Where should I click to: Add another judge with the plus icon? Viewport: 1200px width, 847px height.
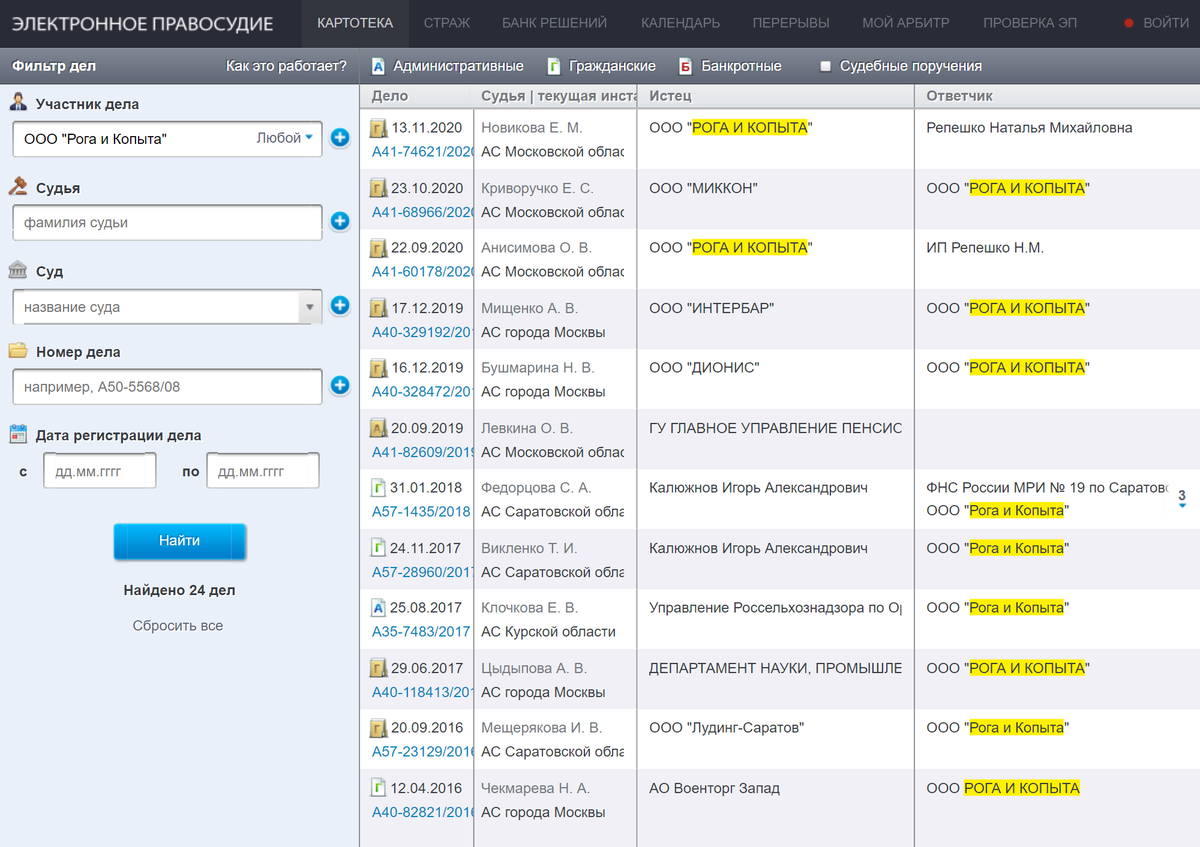pos(340,221)
